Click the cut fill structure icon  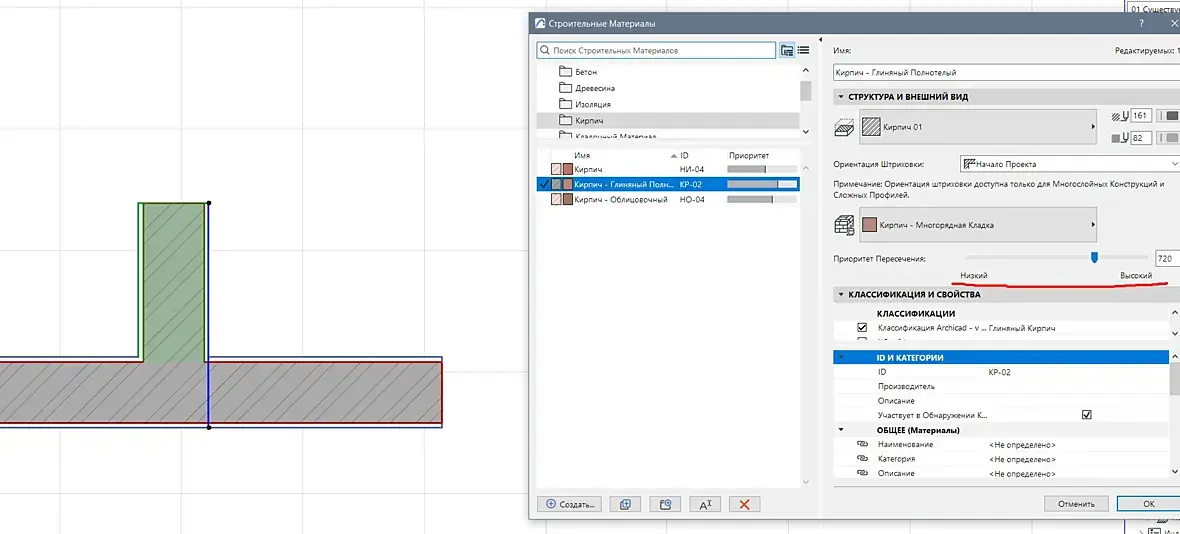point(844,128)
